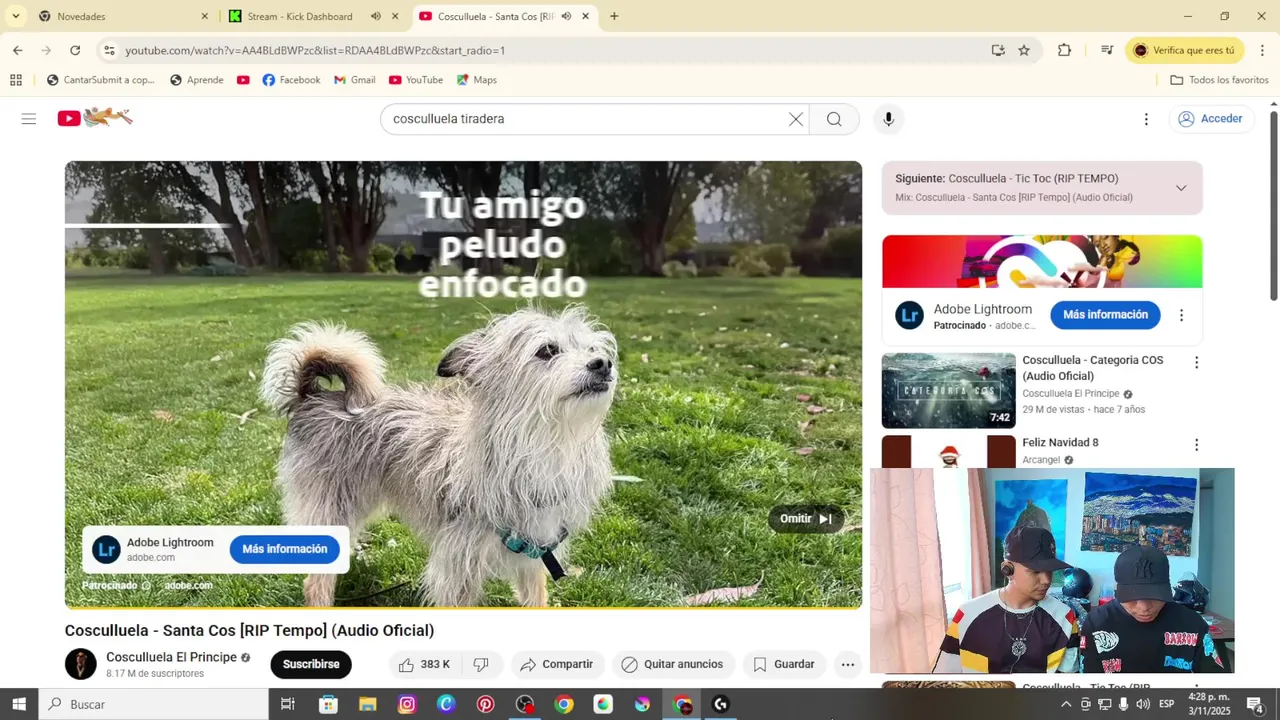Screen dimensions: 1280x720
Task: Open a new browser tab
Action: tap(614, 16)
